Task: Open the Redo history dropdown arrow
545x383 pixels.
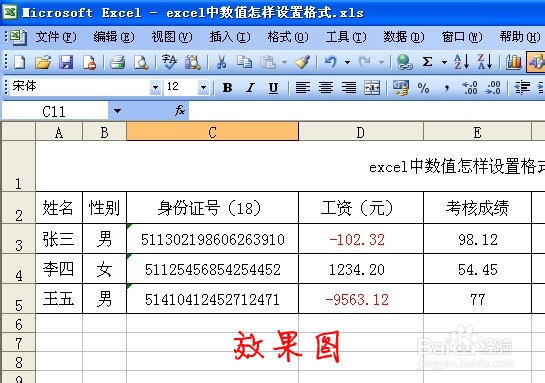Action: click(381, 63)
